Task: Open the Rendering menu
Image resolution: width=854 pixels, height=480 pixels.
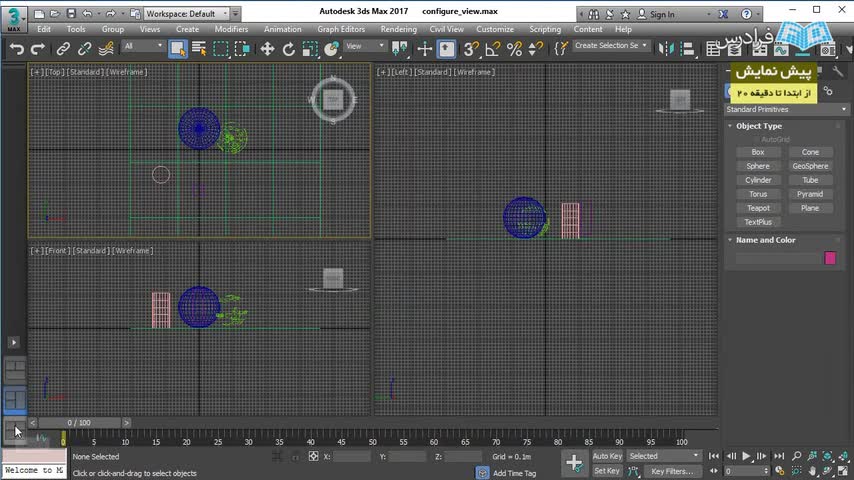Action: (399, 29)
